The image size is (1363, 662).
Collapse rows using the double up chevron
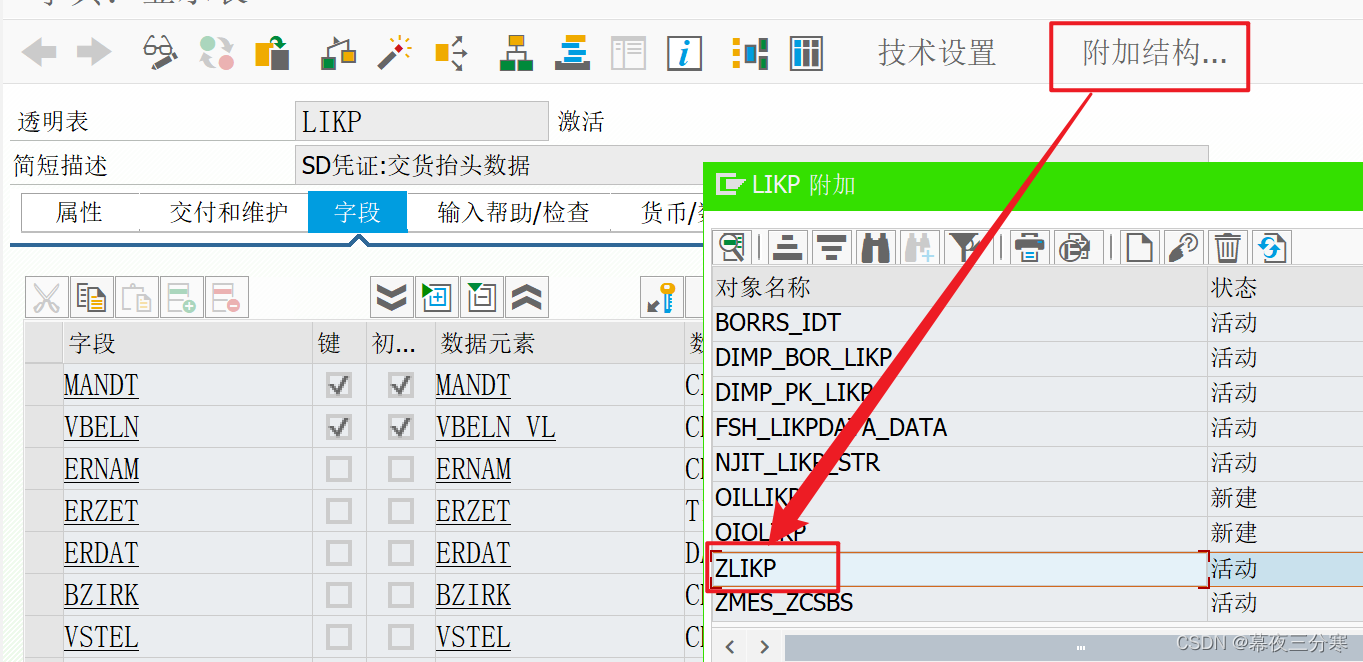(527, 297)
